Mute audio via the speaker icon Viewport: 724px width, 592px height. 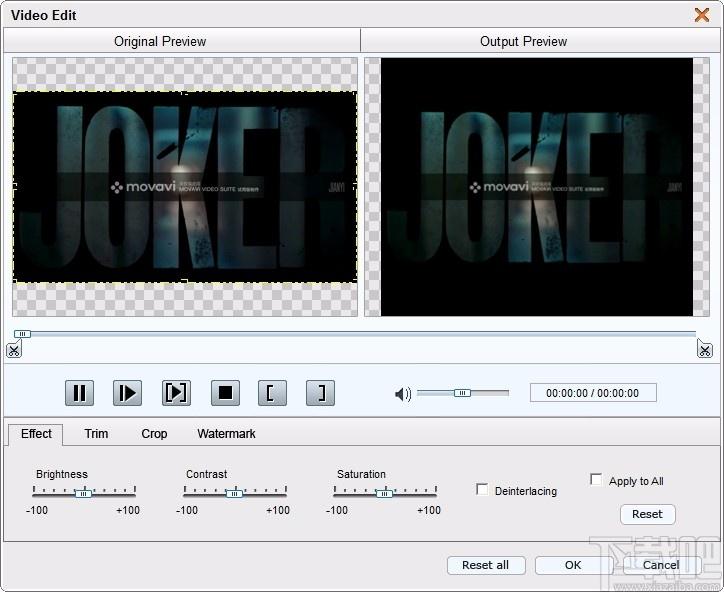pyautogui.click(x=403, y=394)
